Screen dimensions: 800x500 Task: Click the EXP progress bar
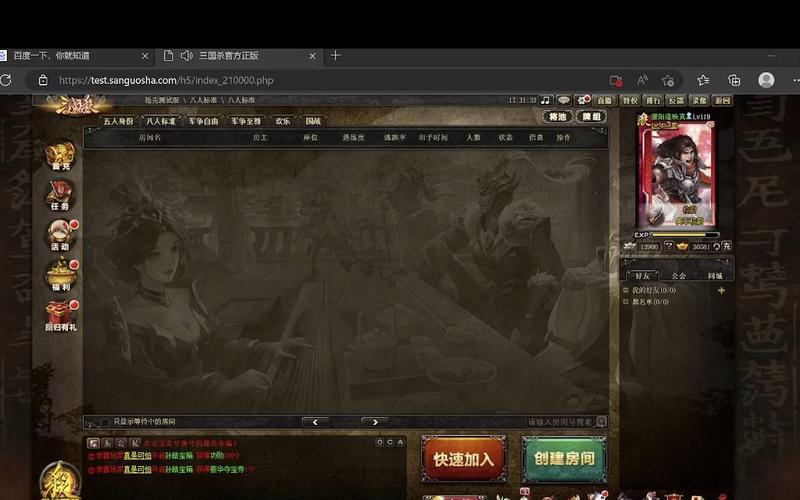coord(685,235)
